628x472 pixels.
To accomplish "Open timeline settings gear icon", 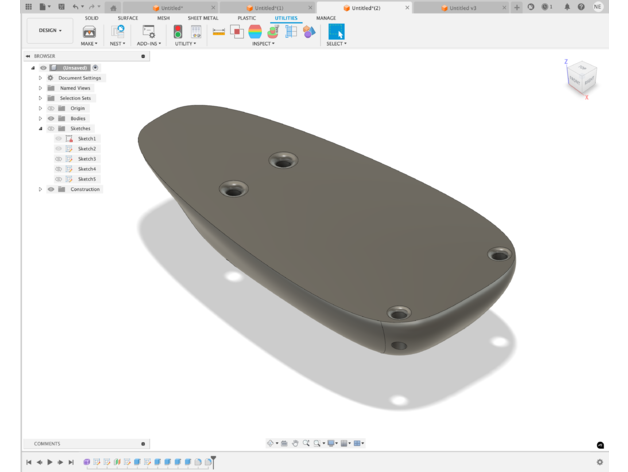I will click(x=600, y=462).
